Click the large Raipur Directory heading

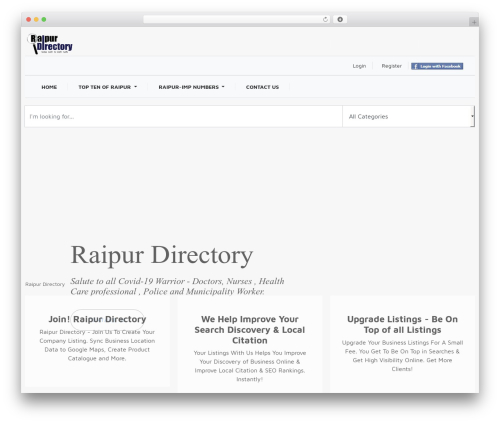[162, 255]
